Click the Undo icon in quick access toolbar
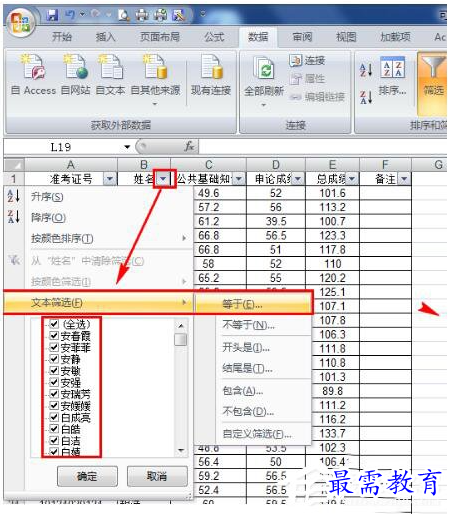 coord(71,14)
